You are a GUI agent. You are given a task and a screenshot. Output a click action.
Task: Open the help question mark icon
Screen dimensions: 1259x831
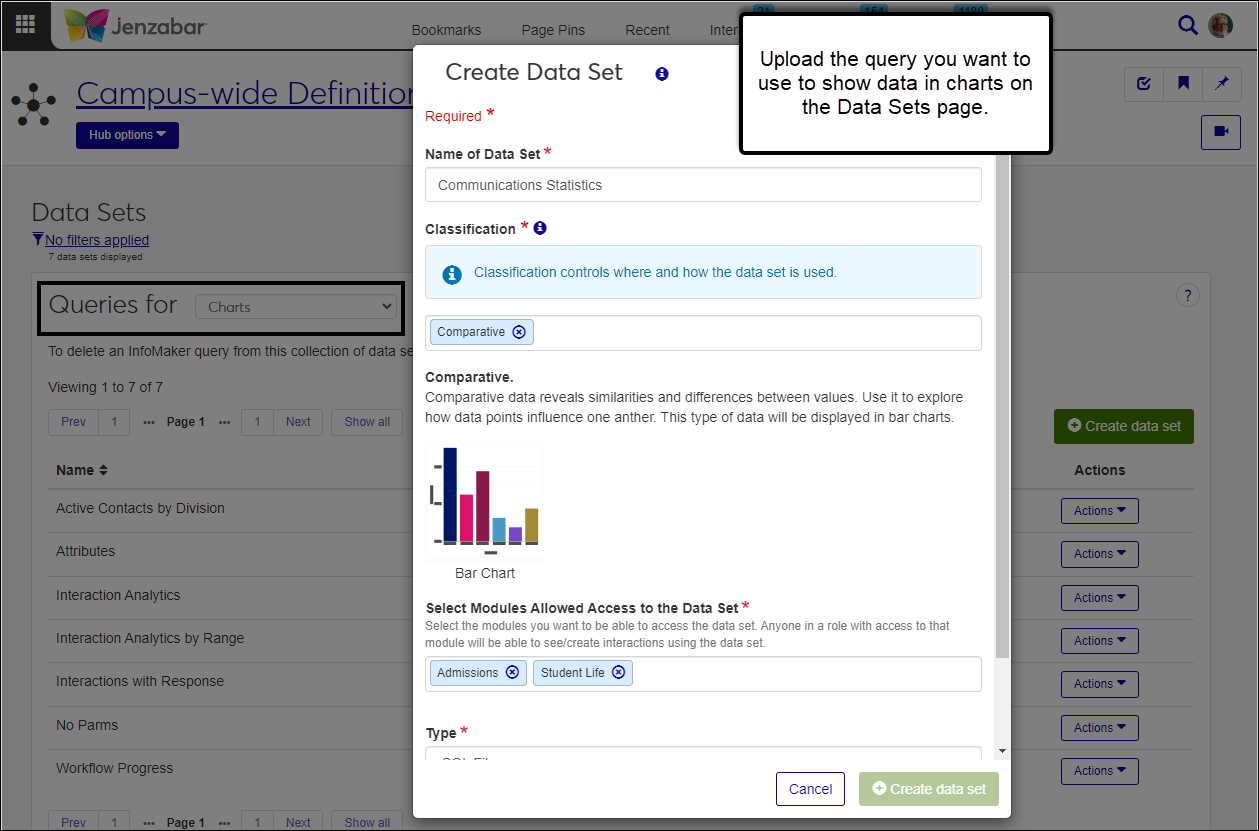click(1187, 295)
